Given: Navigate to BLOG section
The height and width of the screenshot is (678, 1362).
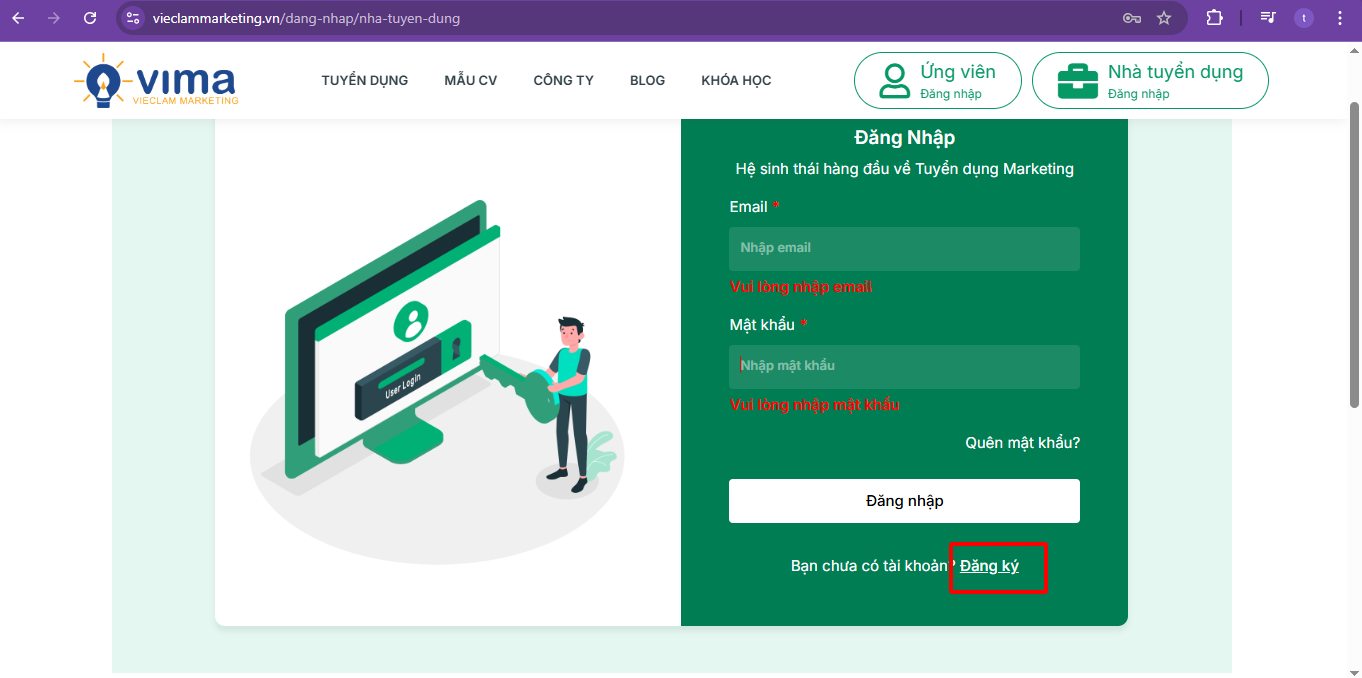Looking at the screenshot, I should pos(647,80).
